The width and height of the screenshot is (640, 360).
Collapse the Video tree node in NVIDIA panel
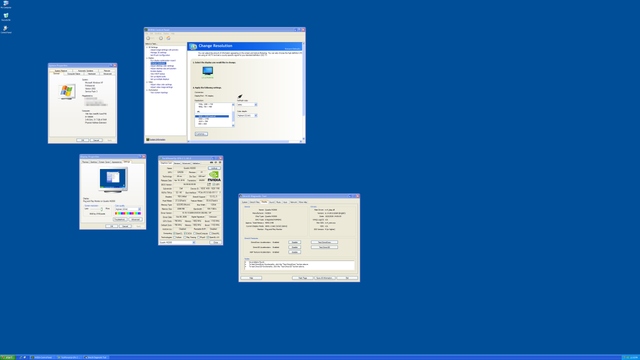point(147,82)
